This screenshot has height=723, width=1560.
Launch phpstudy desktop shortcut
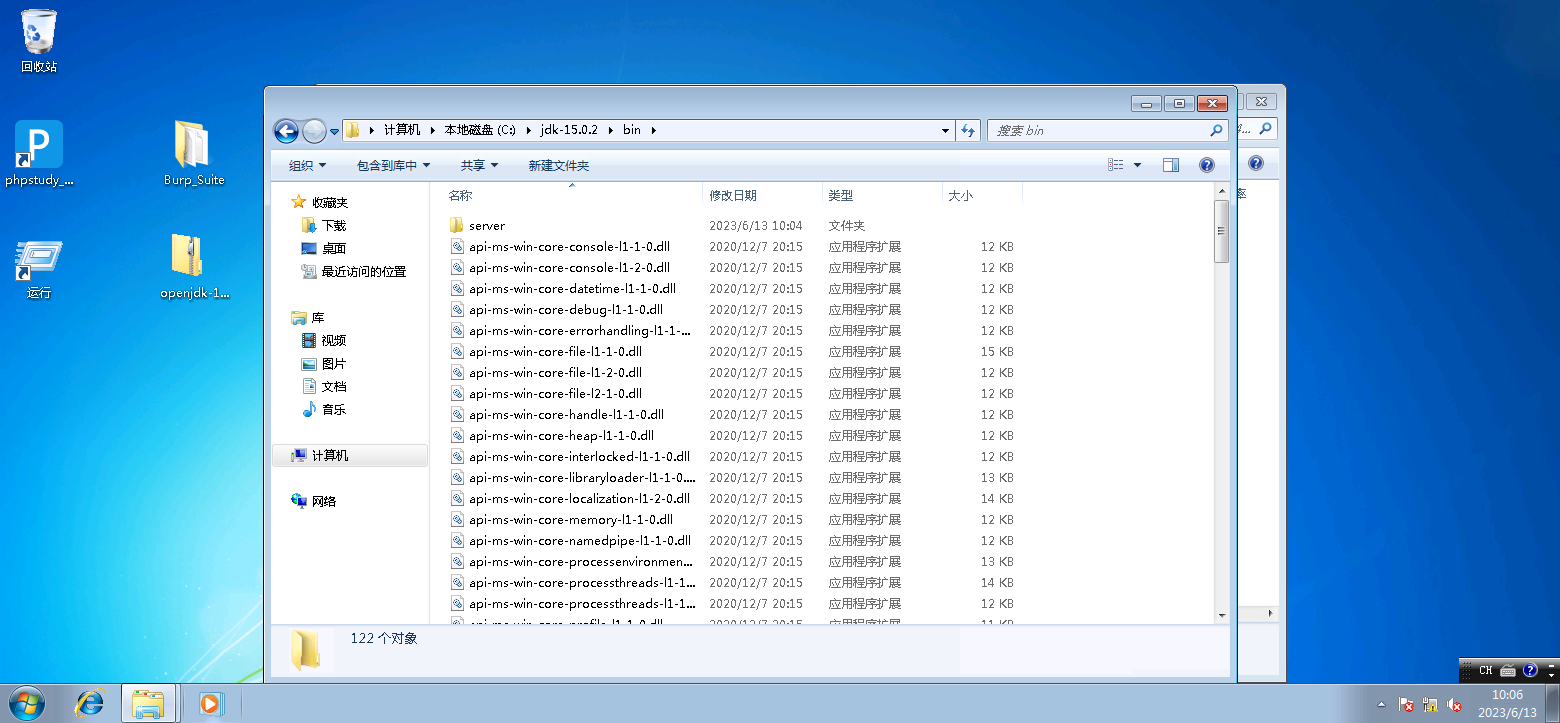click(x=39, y=153)
